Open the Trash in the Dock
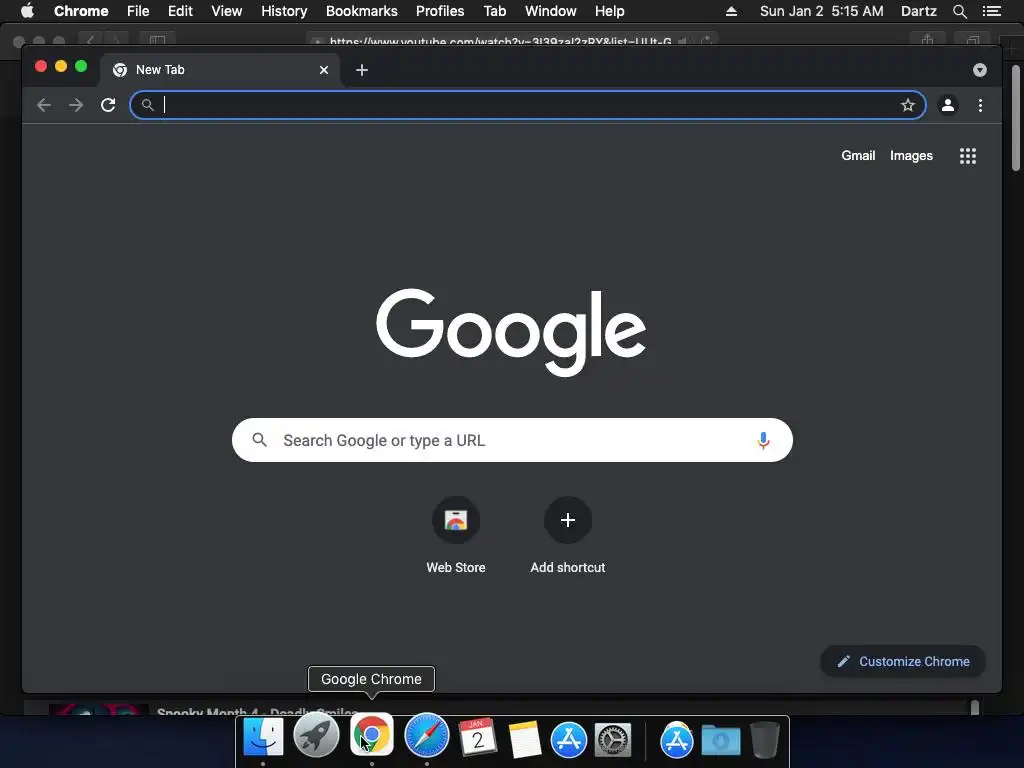 [765, 740]
